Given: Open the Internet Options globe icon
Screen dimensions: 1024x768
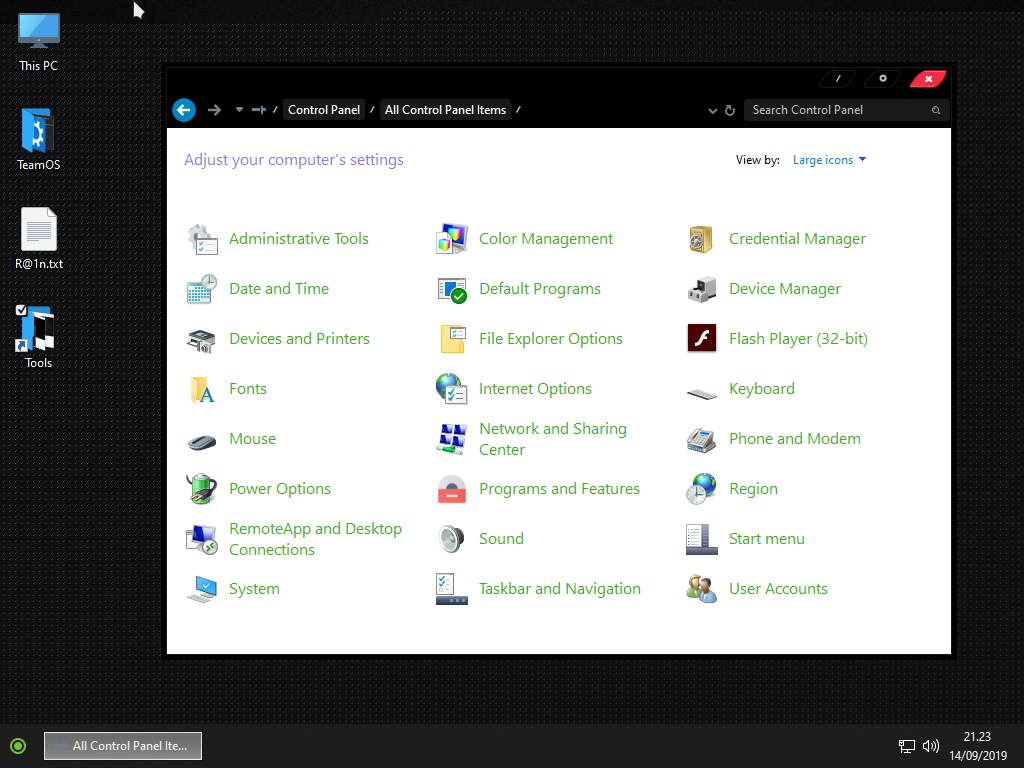Looking at the screenshot, I should coord(452,389).
